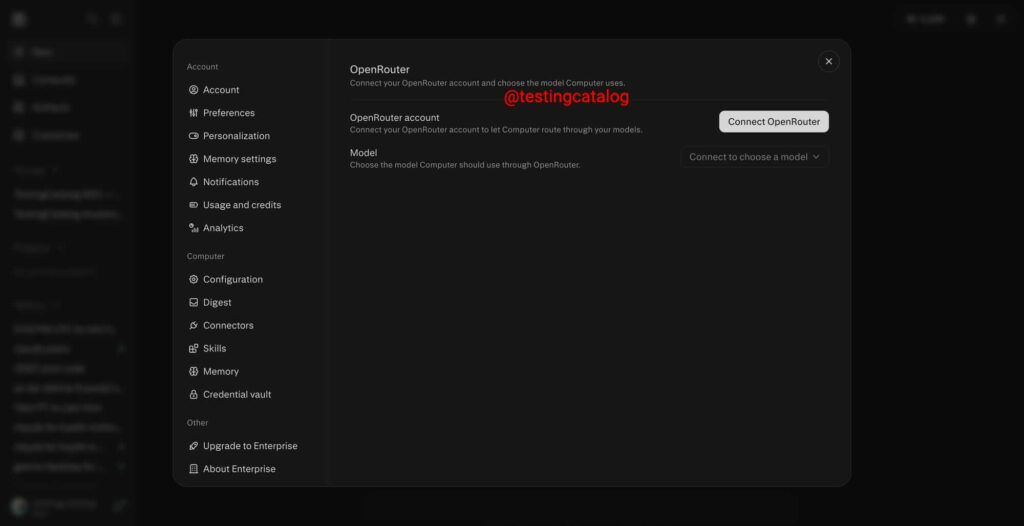Click the Connect OpenRouter button
The height and width of the screenshot is (526, 1024).
774,122
